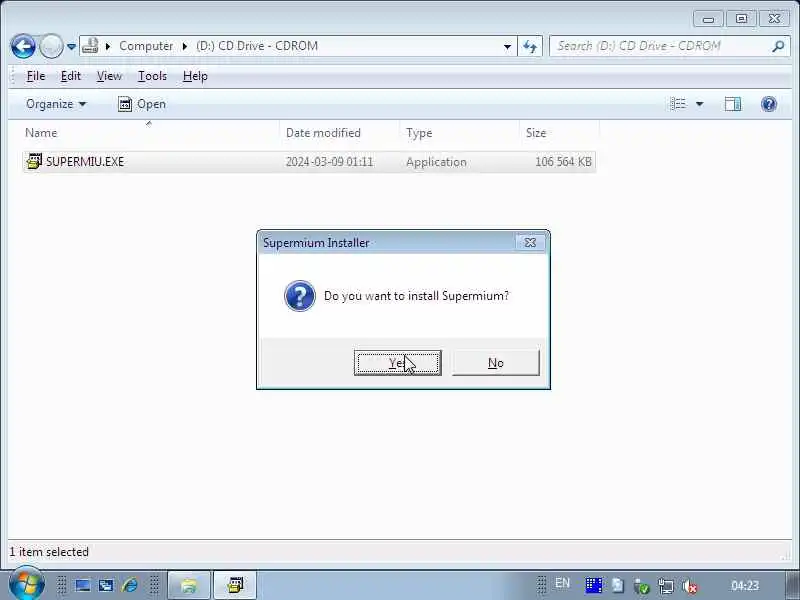
Task: Open the Help menu
Action: 195,76
